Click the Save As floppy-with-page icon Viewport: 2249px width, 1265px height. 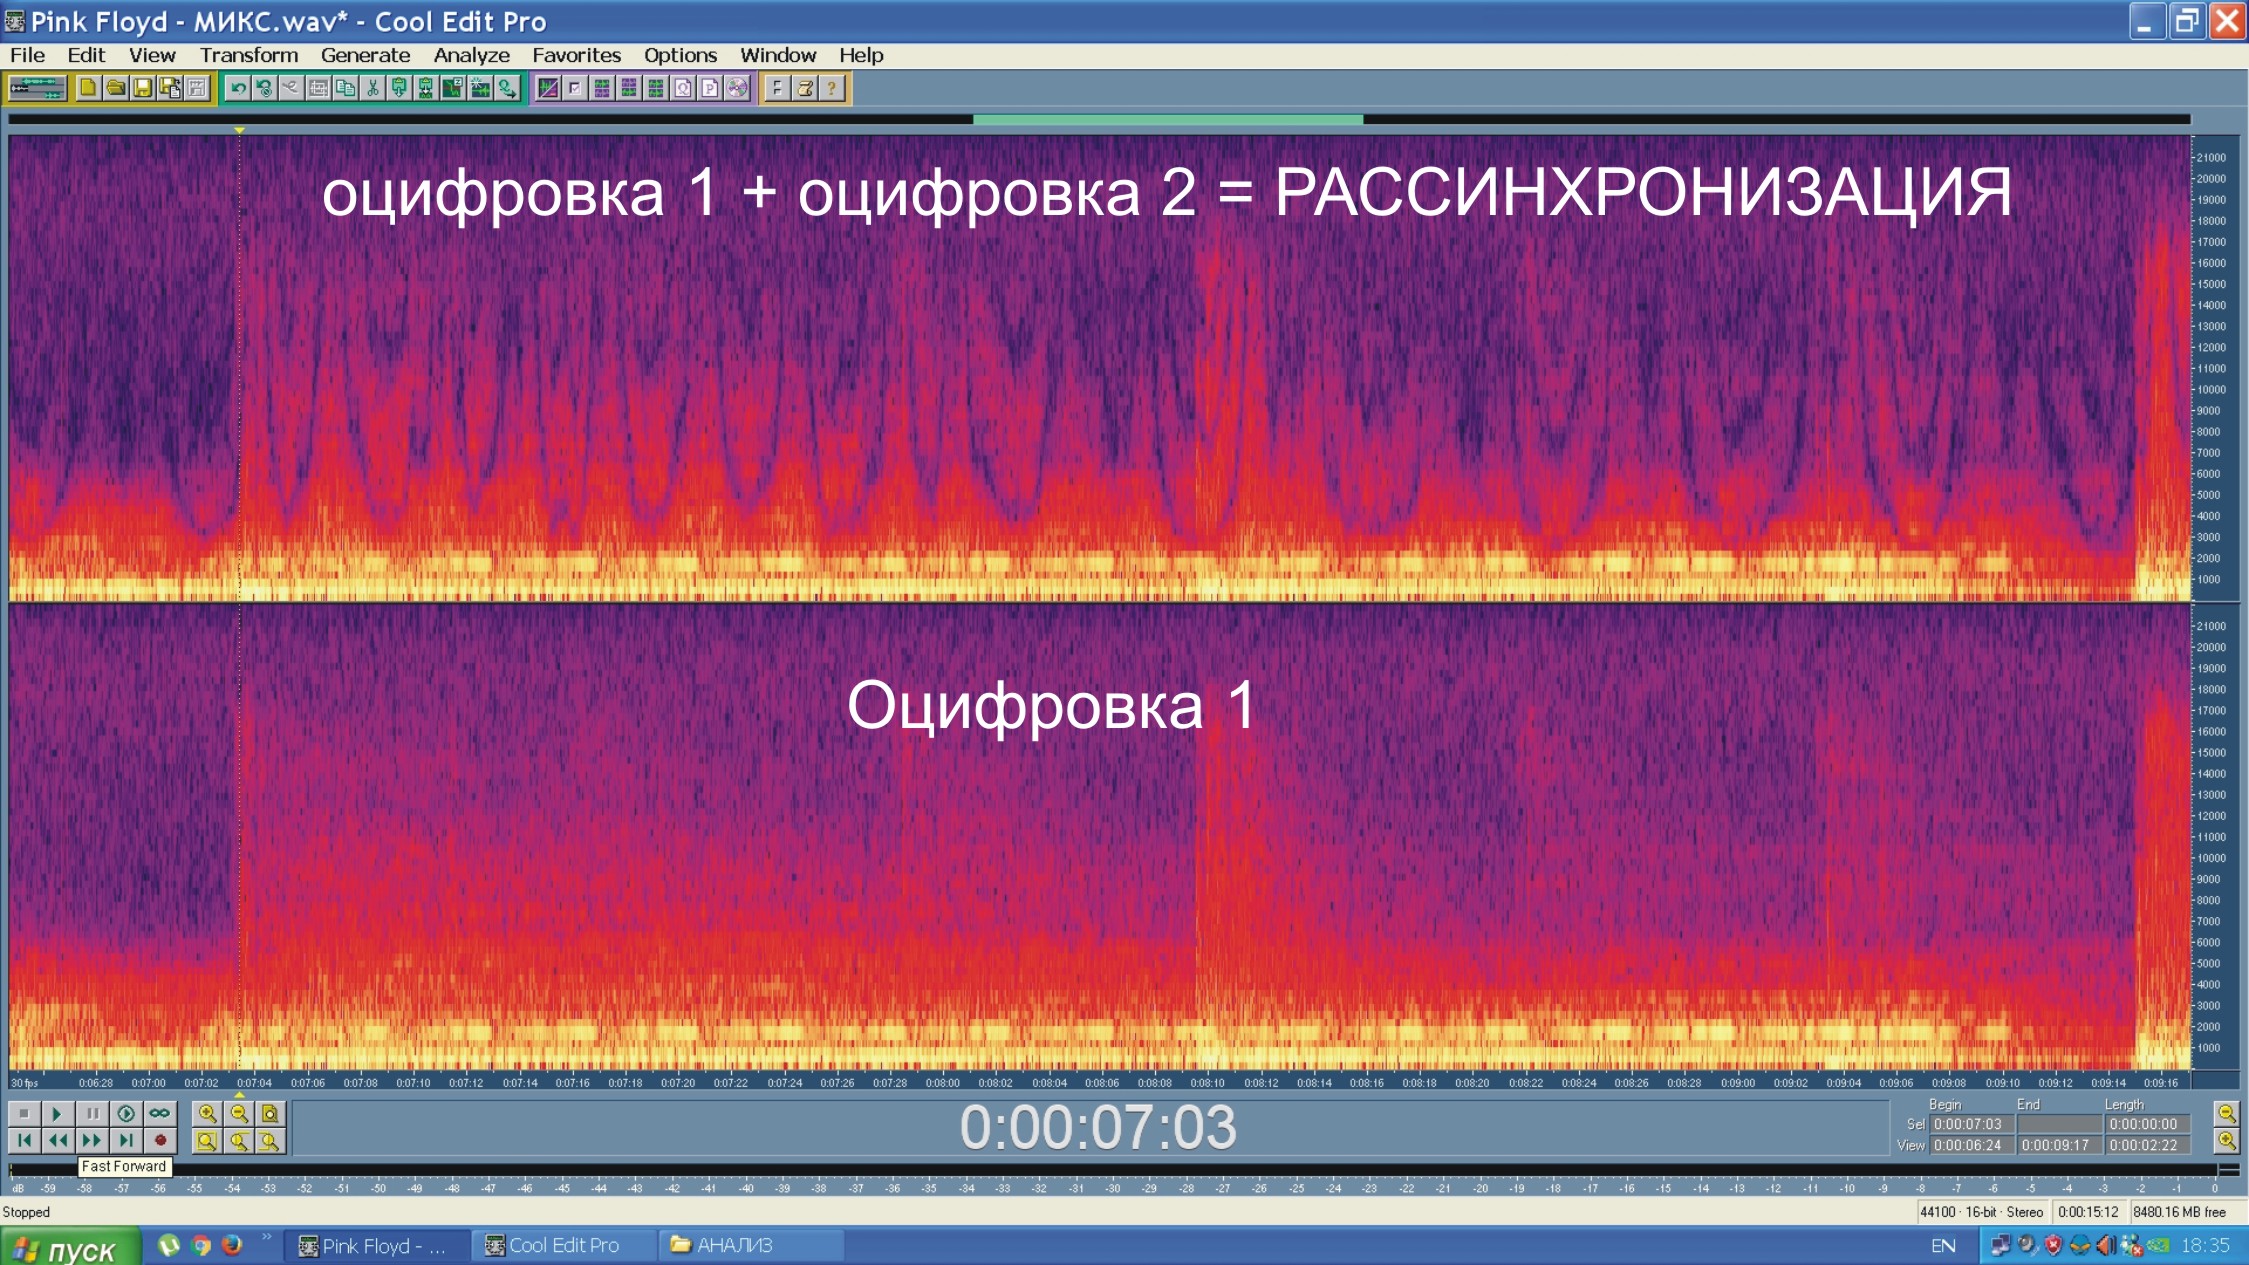coord(170,89)
